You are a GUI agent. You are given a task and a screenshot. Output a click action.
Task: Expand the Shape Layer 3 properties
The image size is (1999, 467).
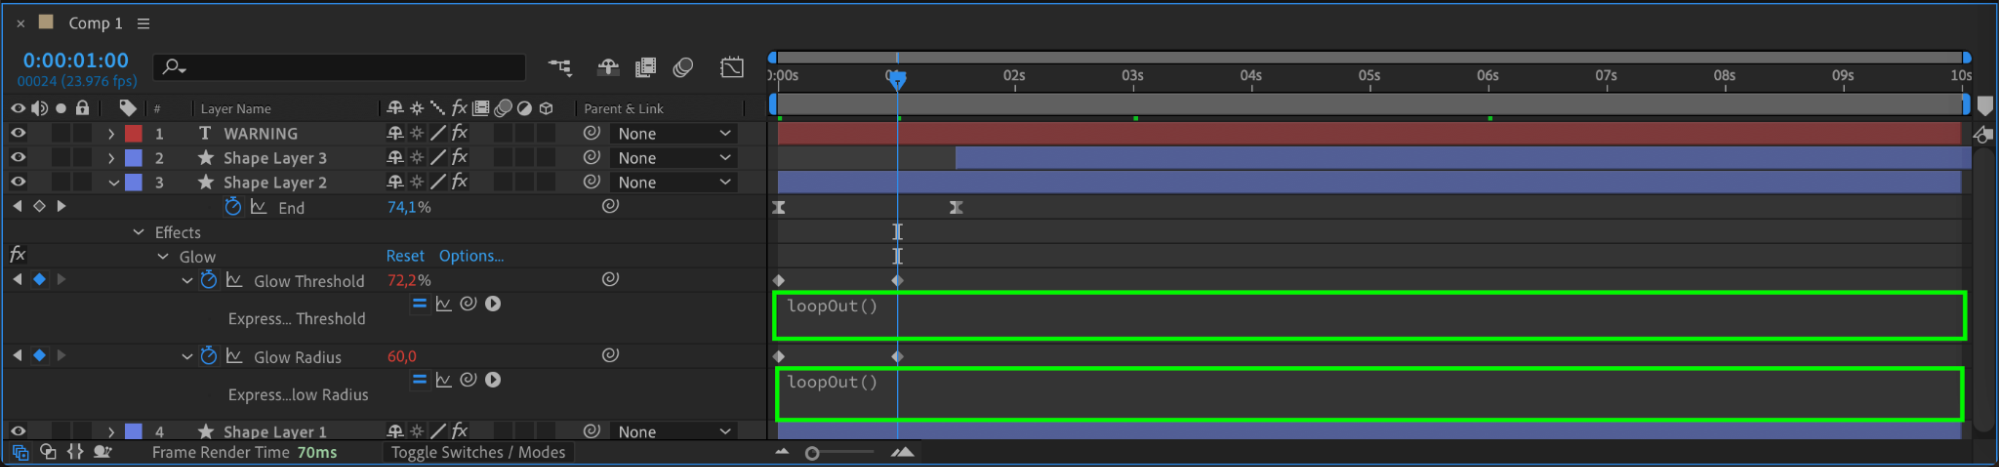(111, 158)
